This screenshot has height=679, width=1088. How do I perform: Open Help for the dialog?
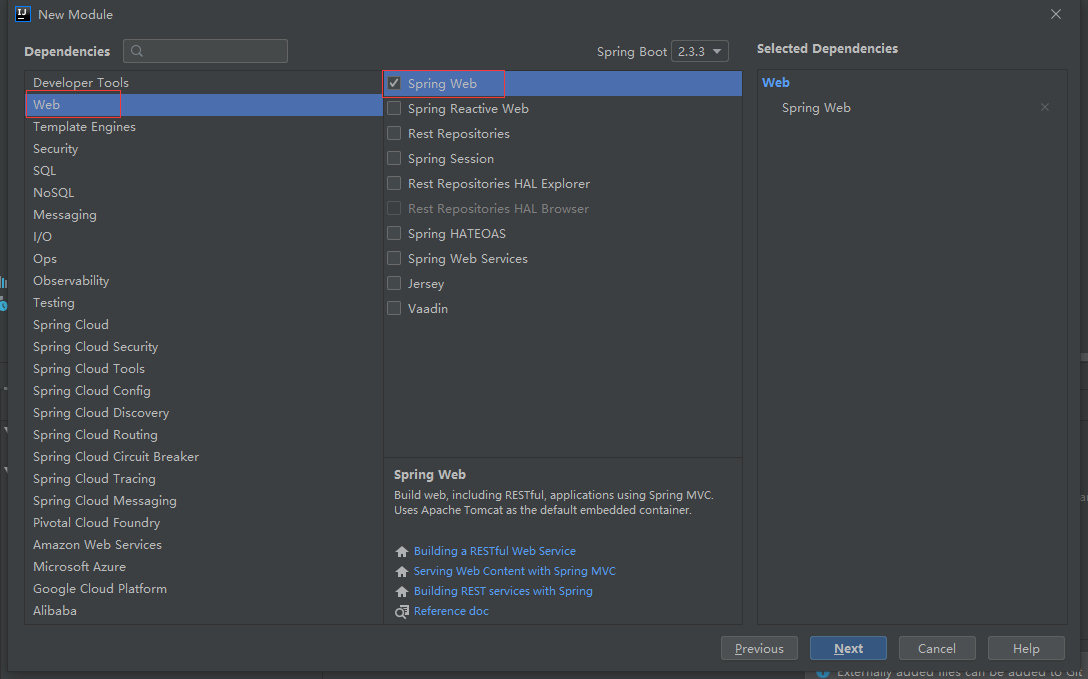click(1026, 648)
